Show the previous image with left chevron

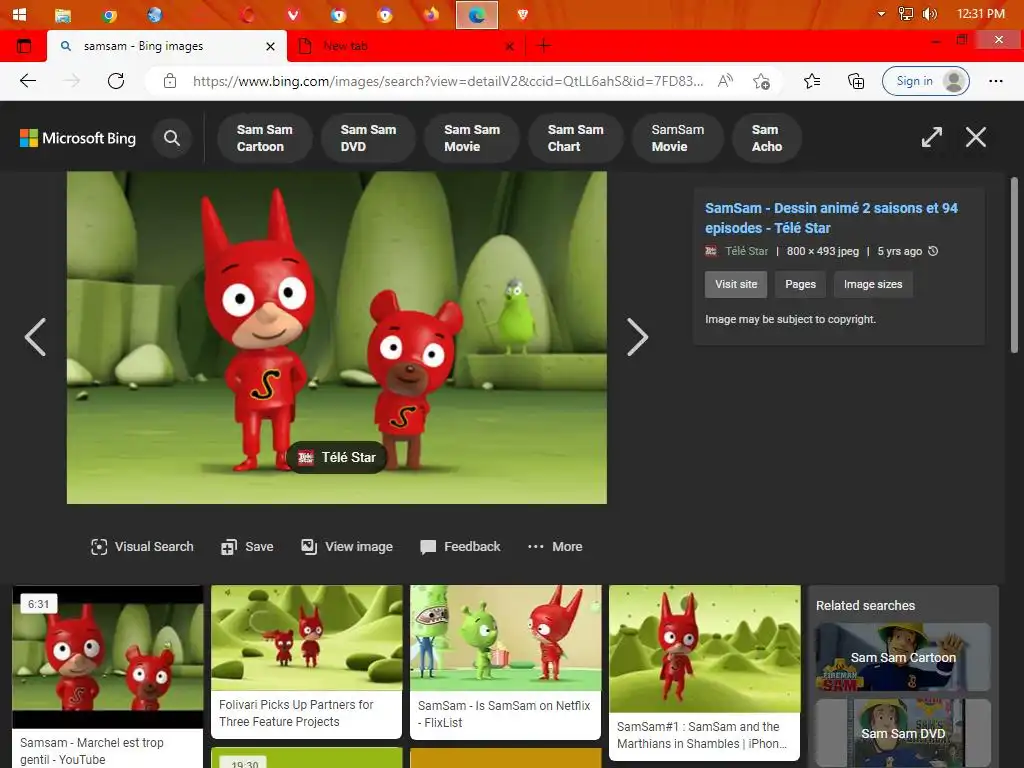click(35, 337)
